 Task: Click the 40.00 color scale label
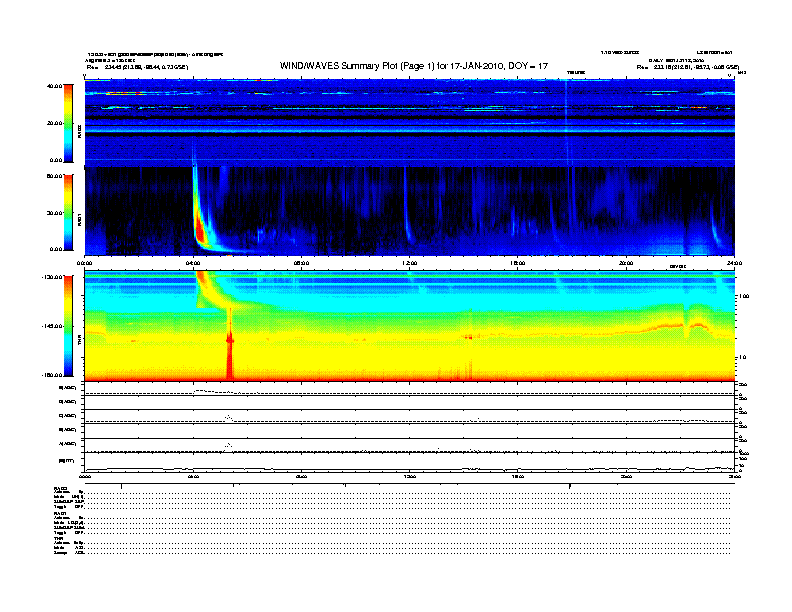pyautogui.click(x=54, y=86)
